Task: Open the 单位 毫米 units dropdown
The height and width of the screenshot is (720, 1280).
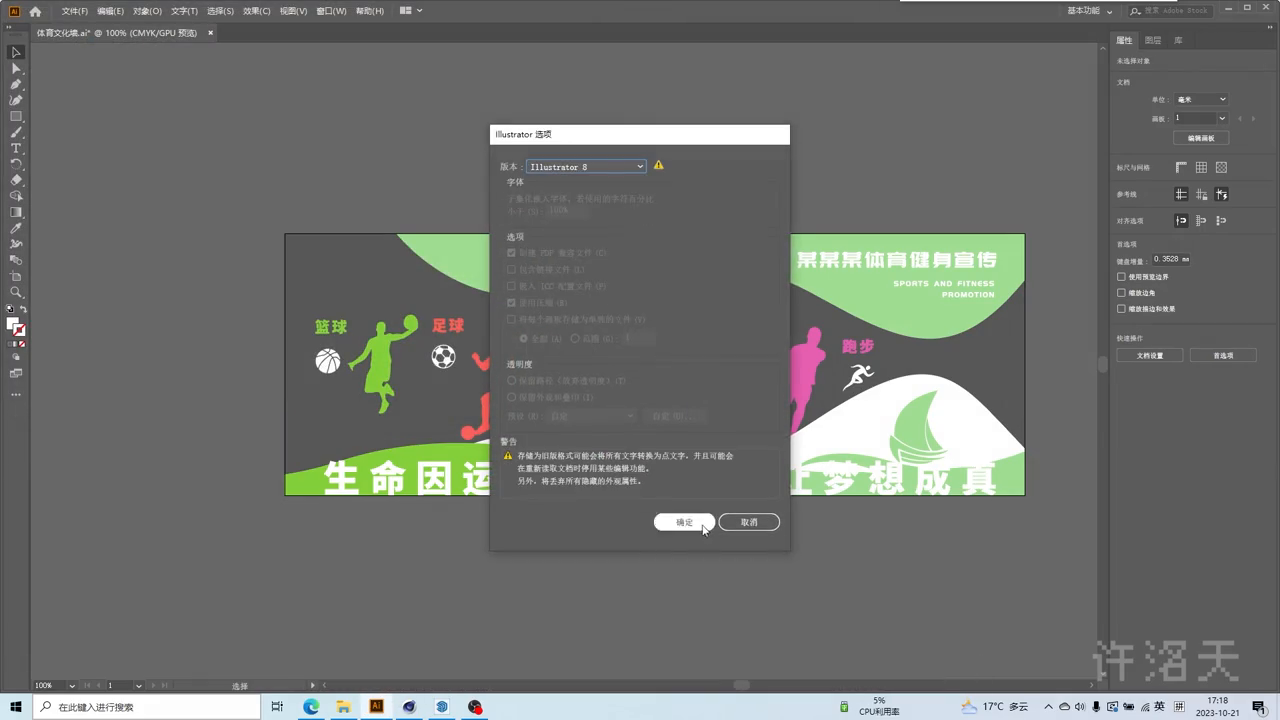Action: 1201,99
